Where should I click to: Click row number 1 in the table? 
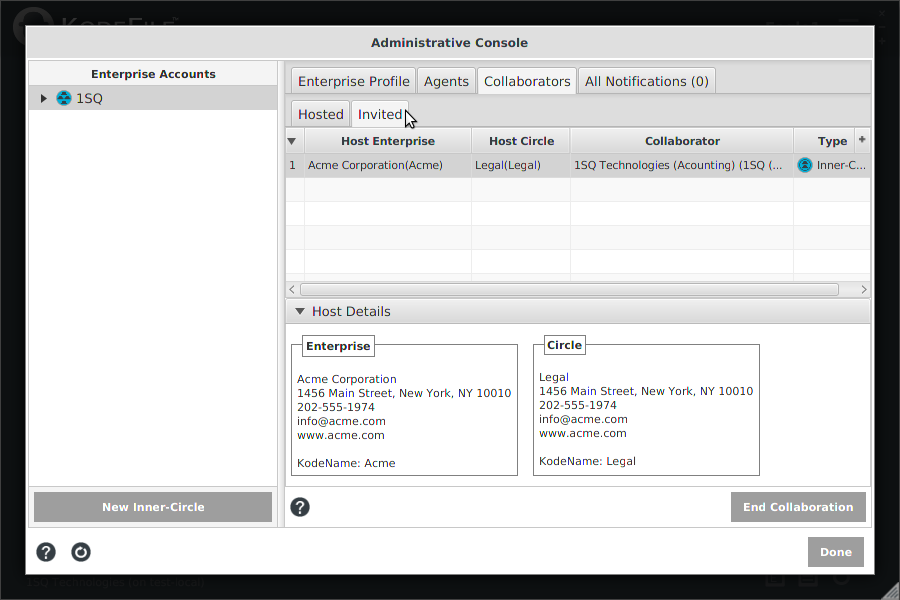click(x=293, y=165)
